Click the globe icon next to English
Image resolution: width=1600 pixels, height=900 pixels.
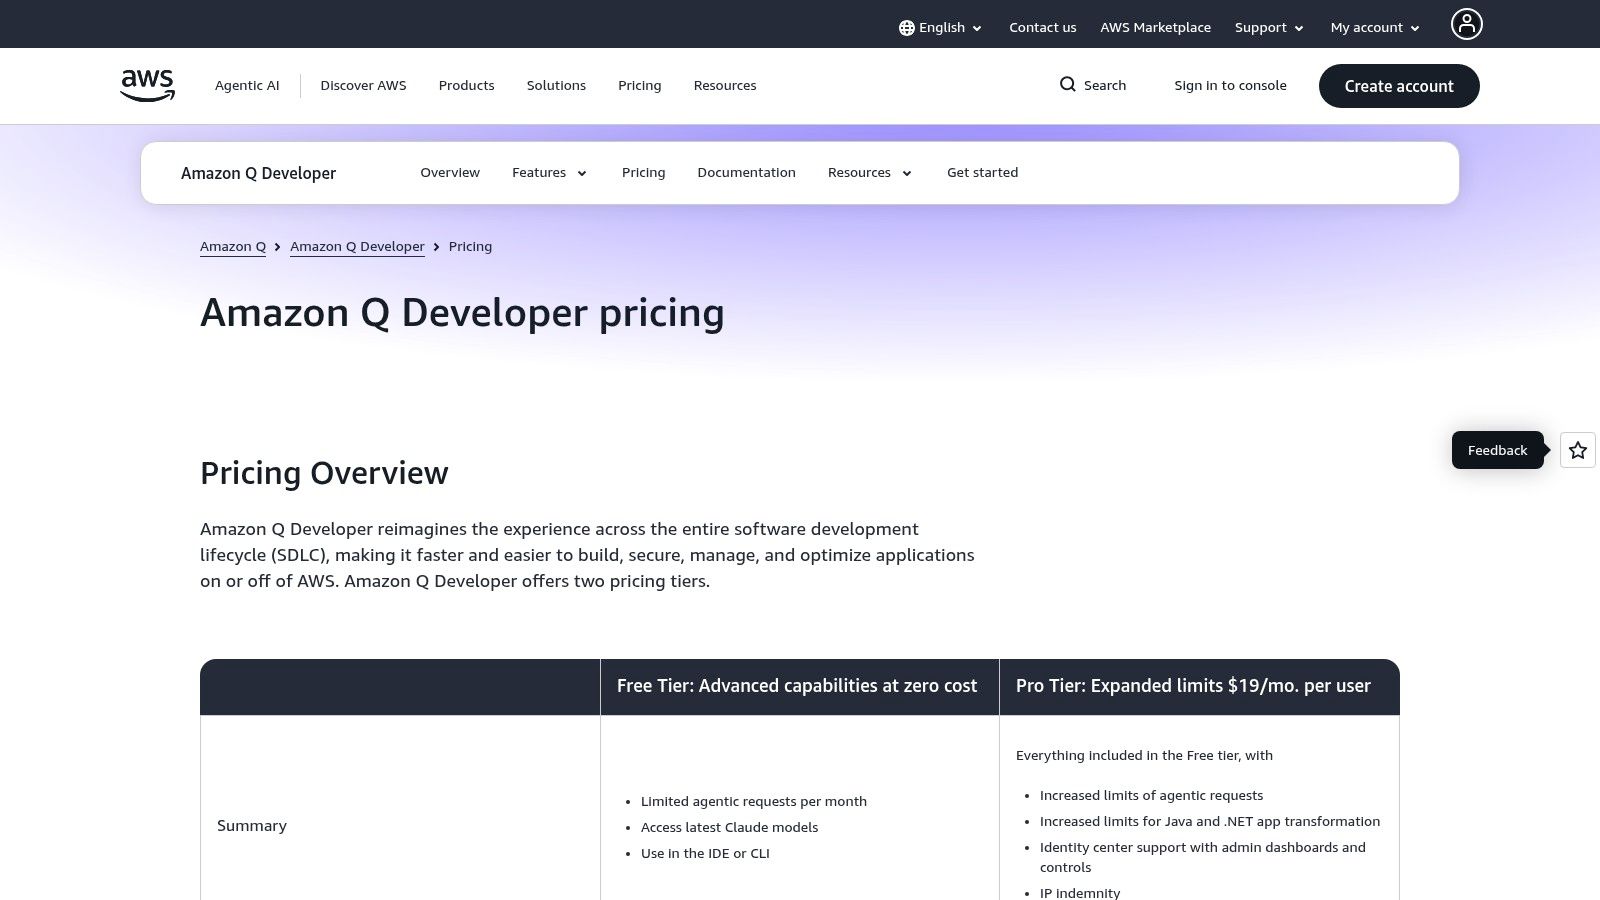(x=906, y=27)
